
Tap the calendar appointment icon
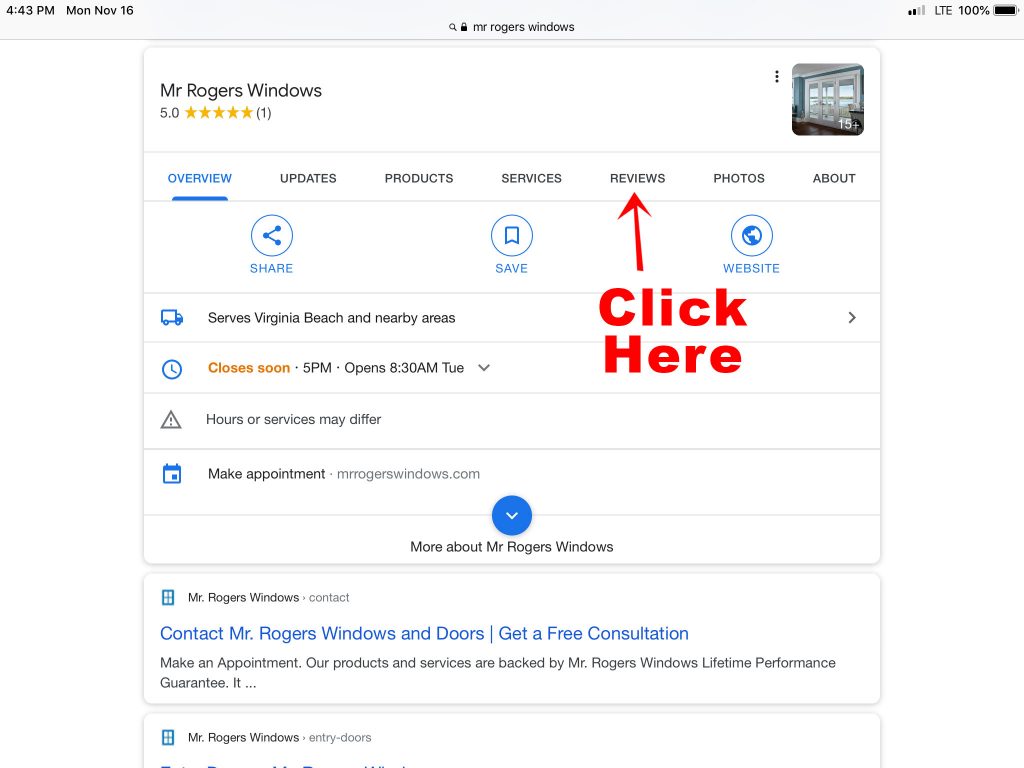click(x=172, y=473)
